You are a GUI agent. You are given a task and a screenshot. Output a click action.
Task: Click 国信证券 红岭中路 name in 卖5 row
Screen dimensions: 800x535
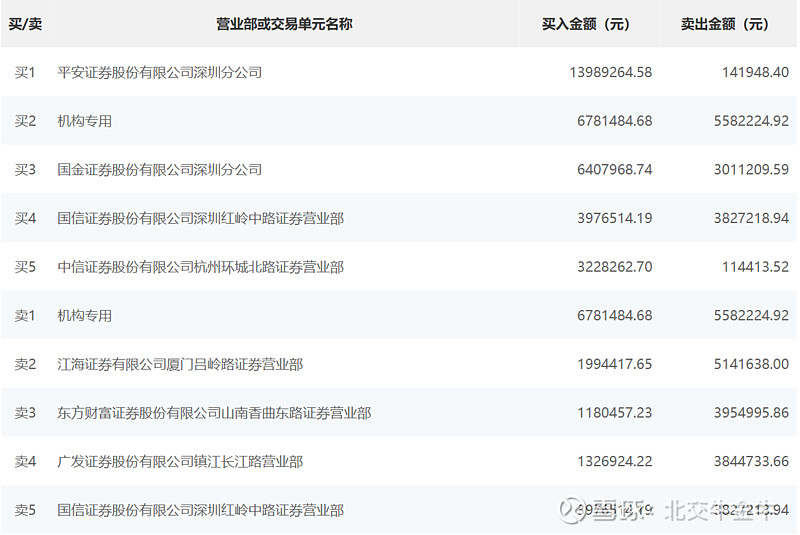point(201,510)
